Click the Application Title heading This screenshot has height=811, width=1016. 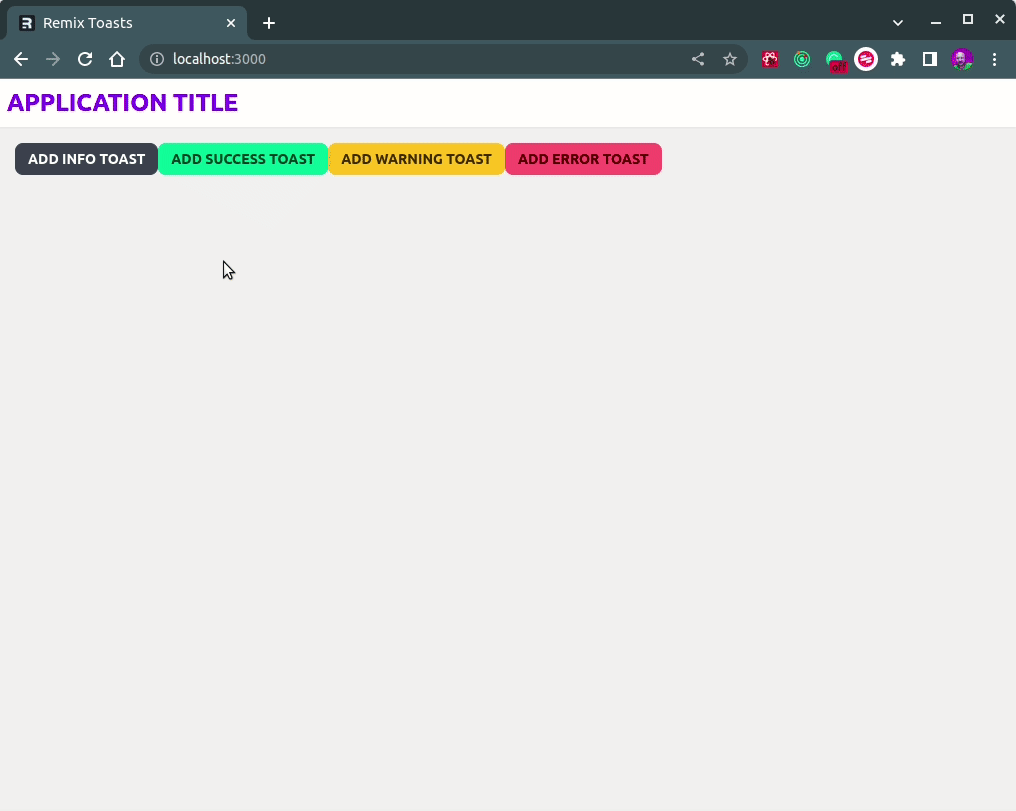point(122,103)
